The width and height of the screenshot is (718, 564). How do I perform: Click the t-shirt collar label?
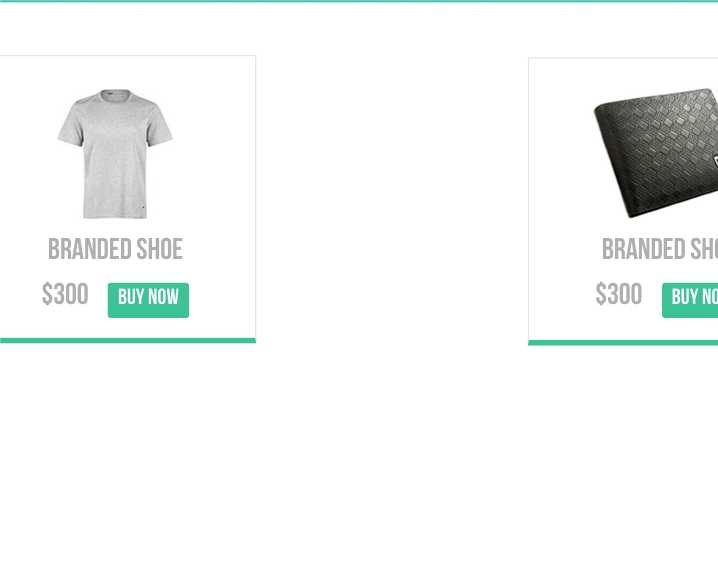(109, 95)
